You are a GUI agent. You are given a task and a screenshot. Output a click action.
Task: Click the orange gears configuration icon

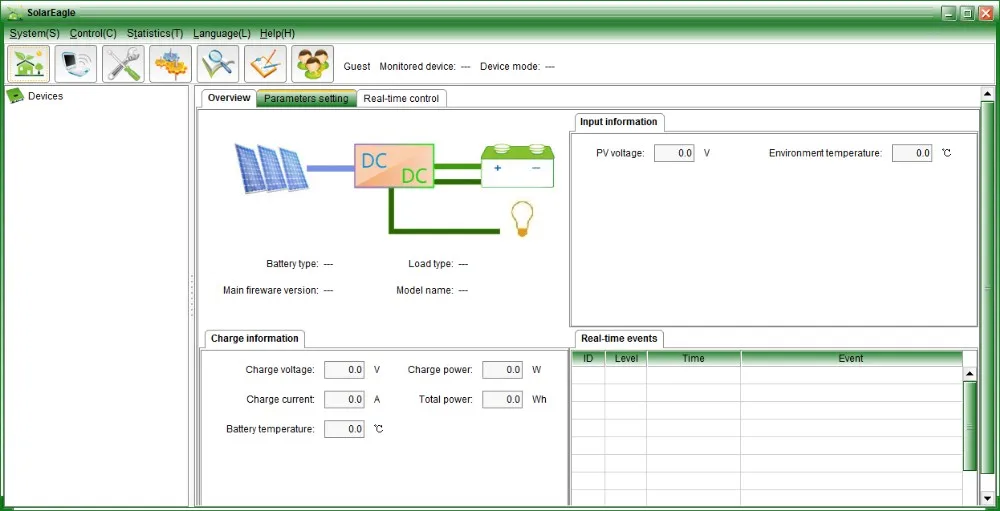pos(171,64)
